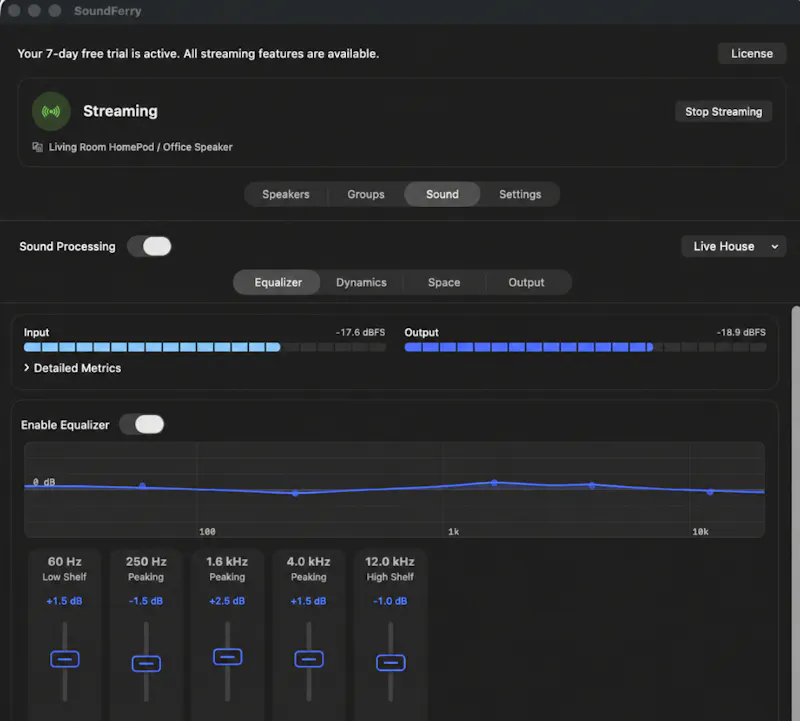Switch to the Speakers tab
800x721 pixels.
tap(286, 194)
